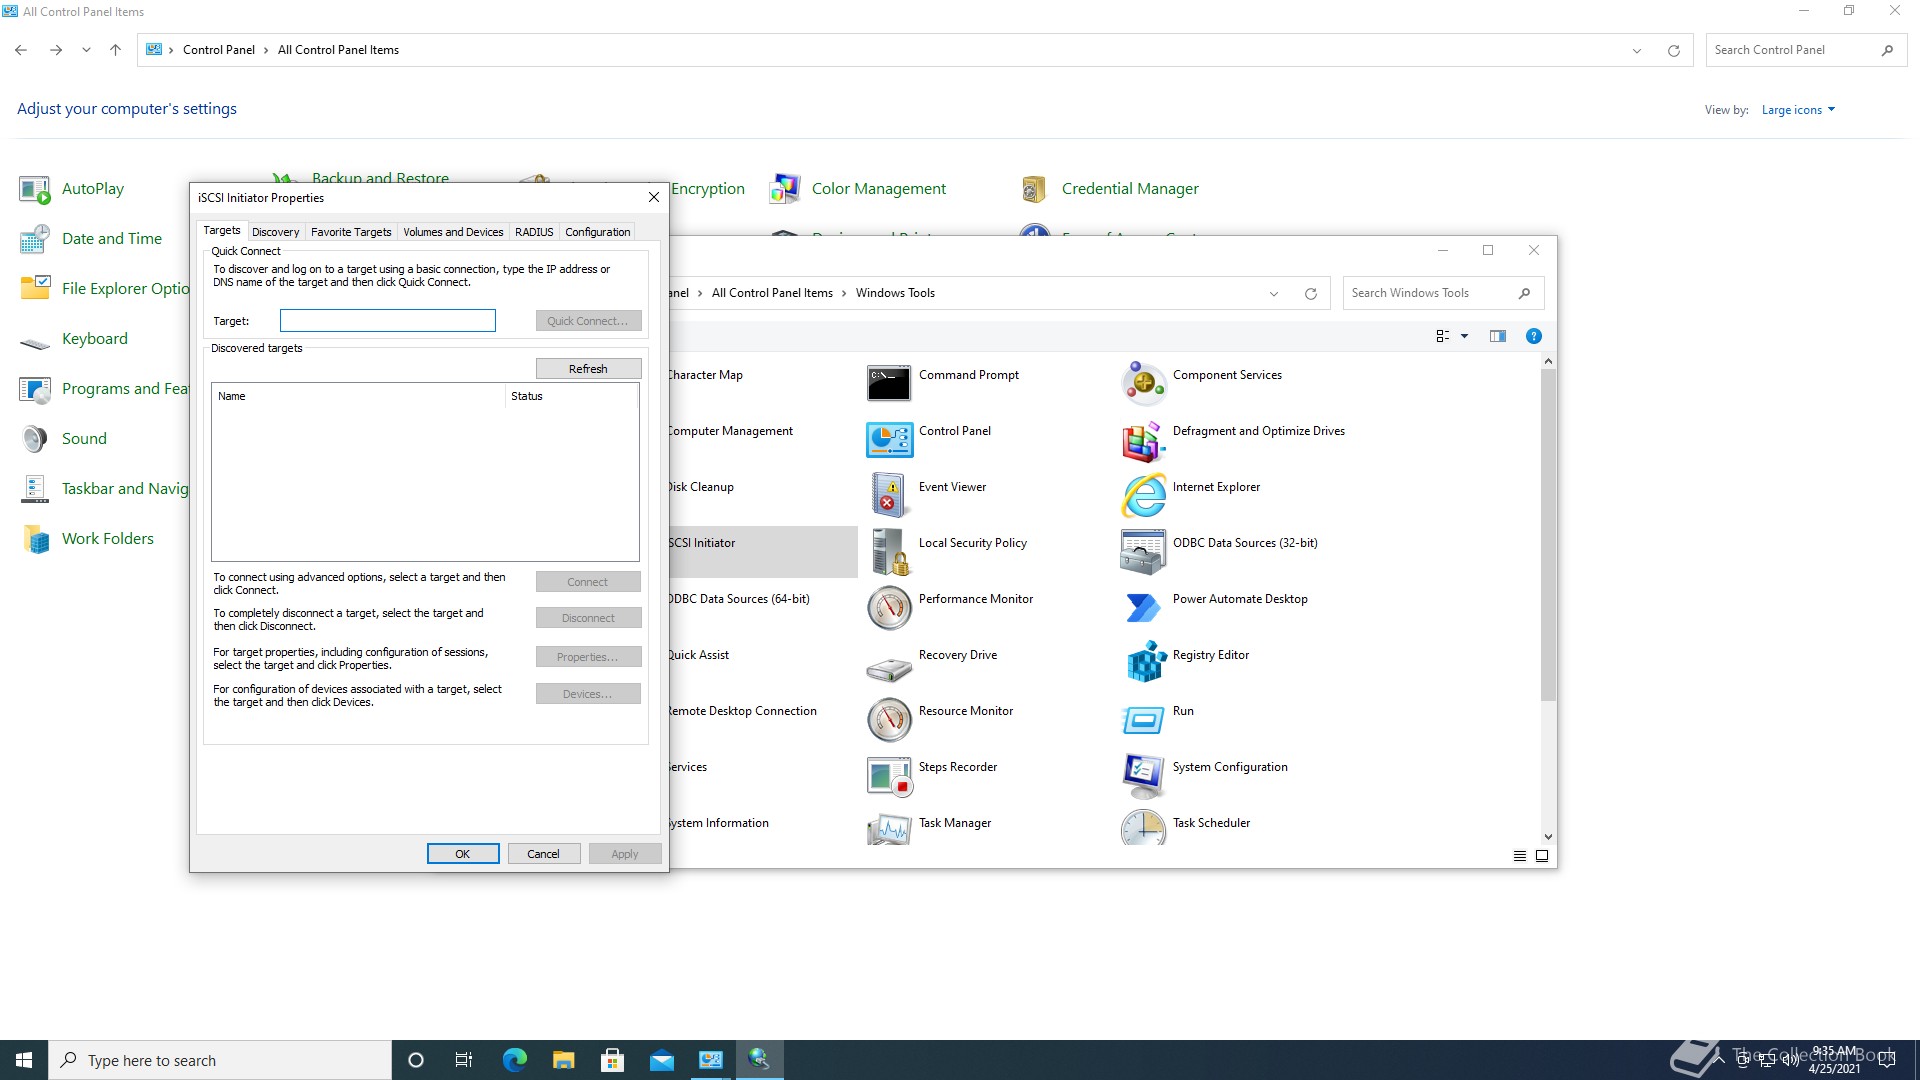
Task: Go up one level in Control Panel
Action: [115, 50]
